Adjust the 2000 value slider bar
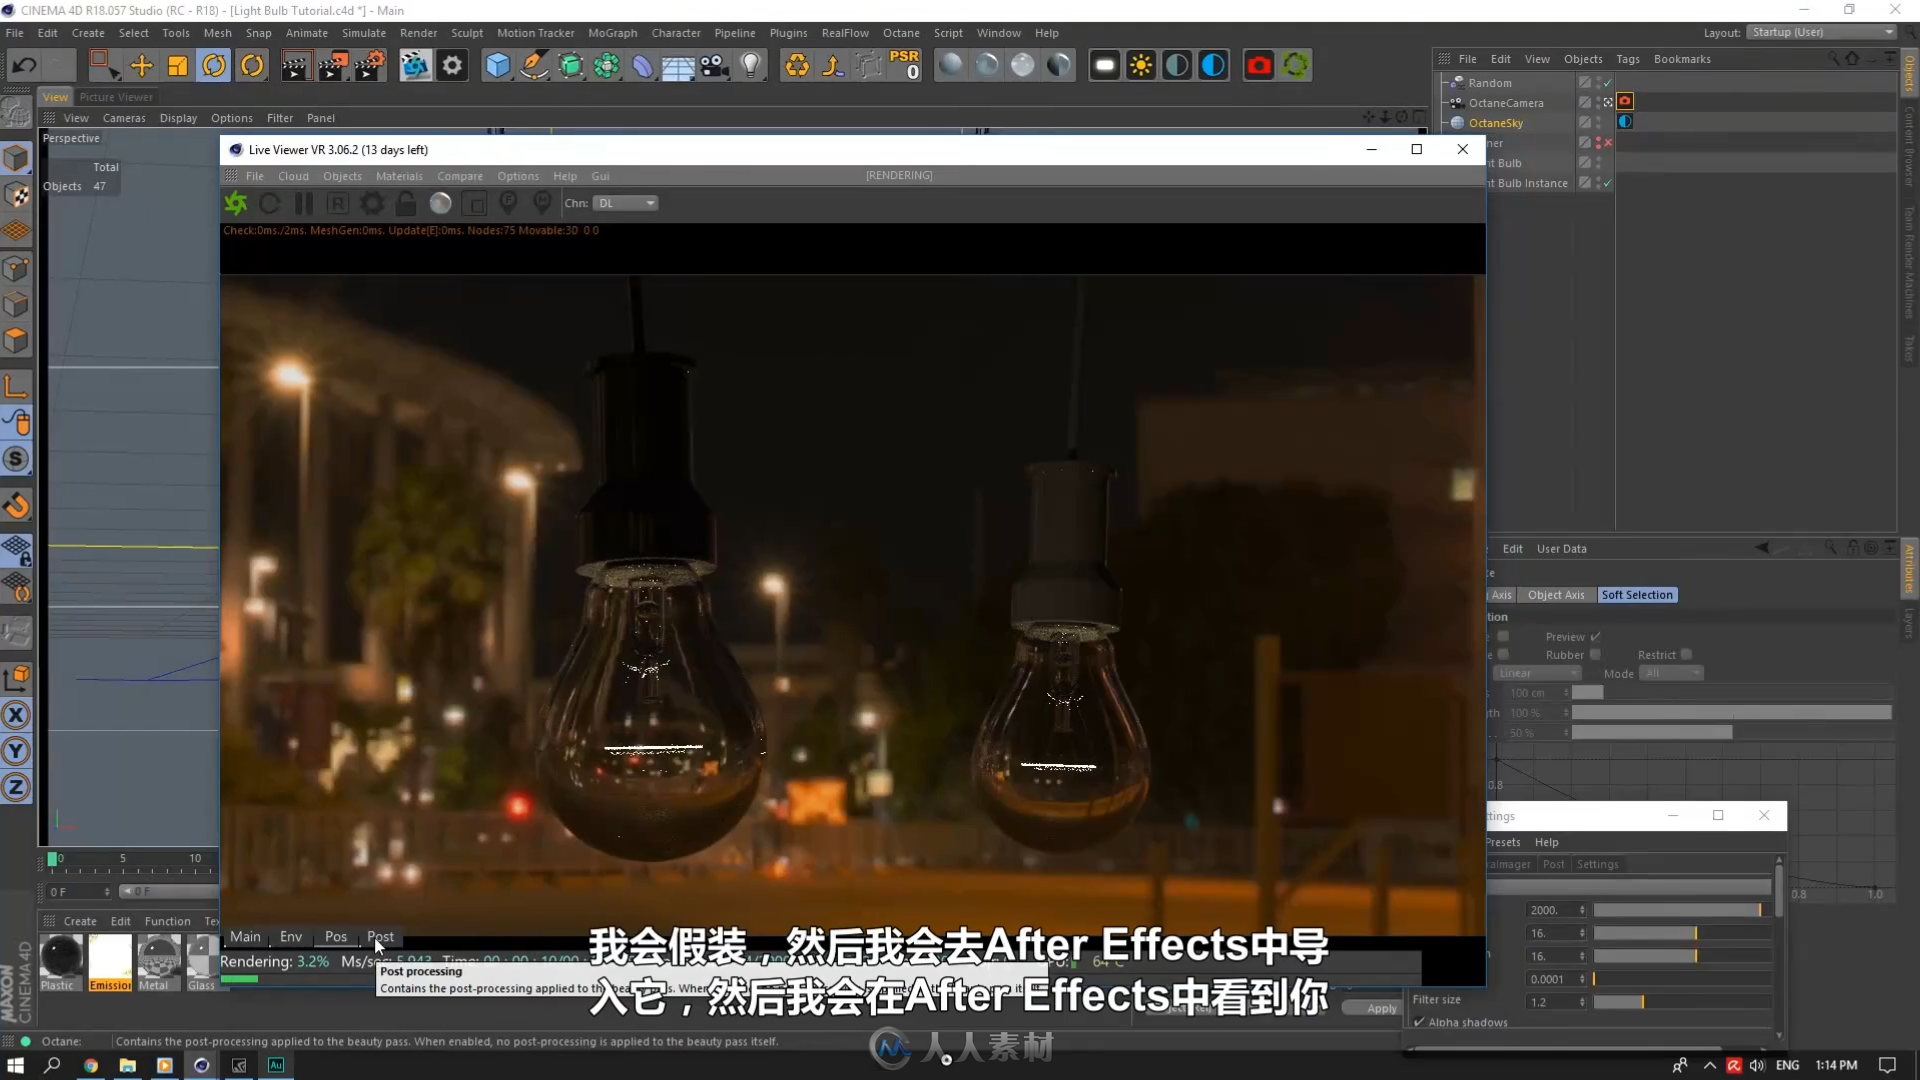The width and height of the screenshot is (1920, 1080). coord(1681,910)
